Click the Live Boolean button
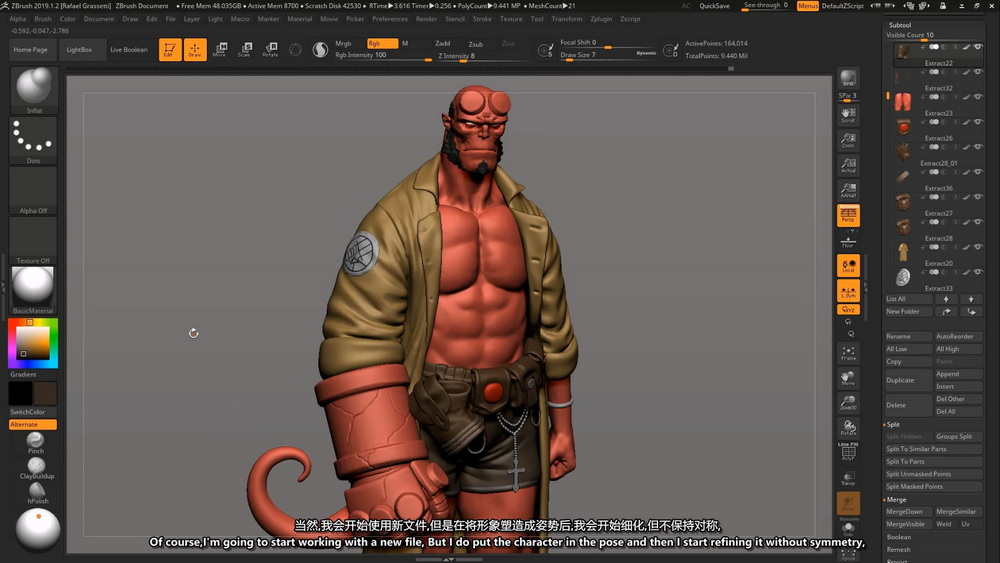The width and height of the screenshot is (1000, 563). [129, 50]
